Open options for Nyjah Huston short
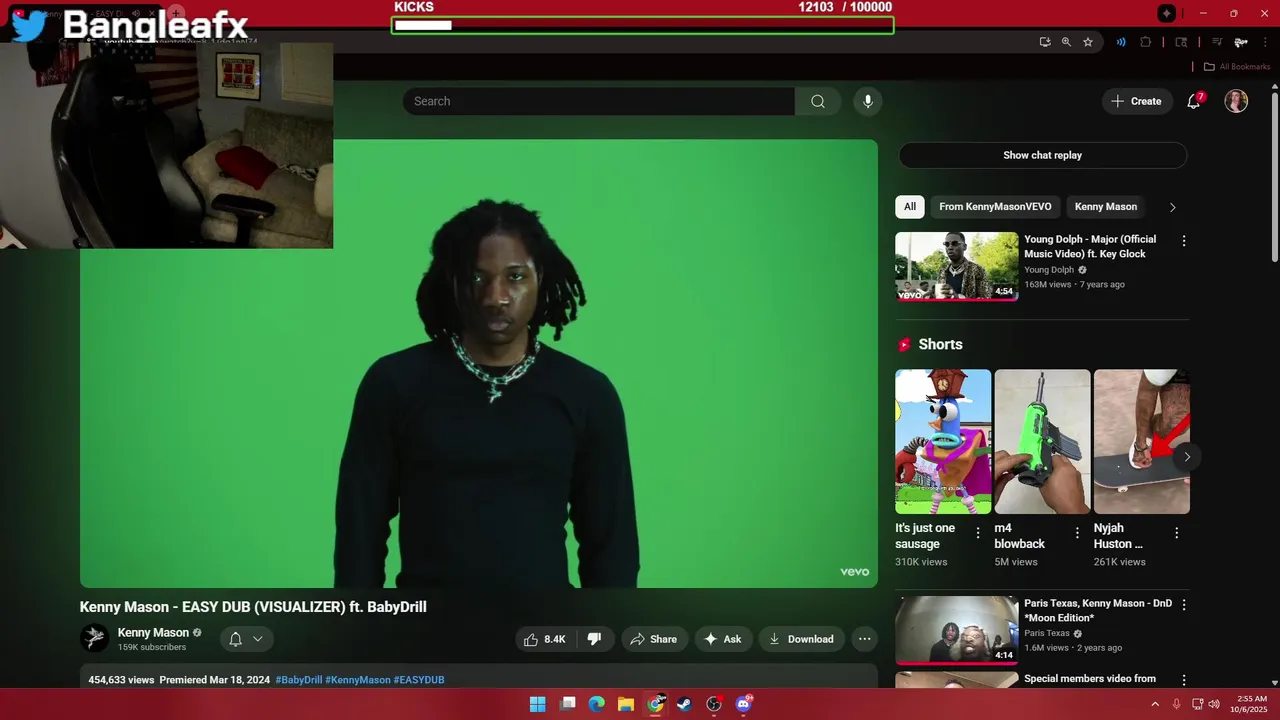The image size is (1280, 720). pyautogui.click(x=1176, y=533)
